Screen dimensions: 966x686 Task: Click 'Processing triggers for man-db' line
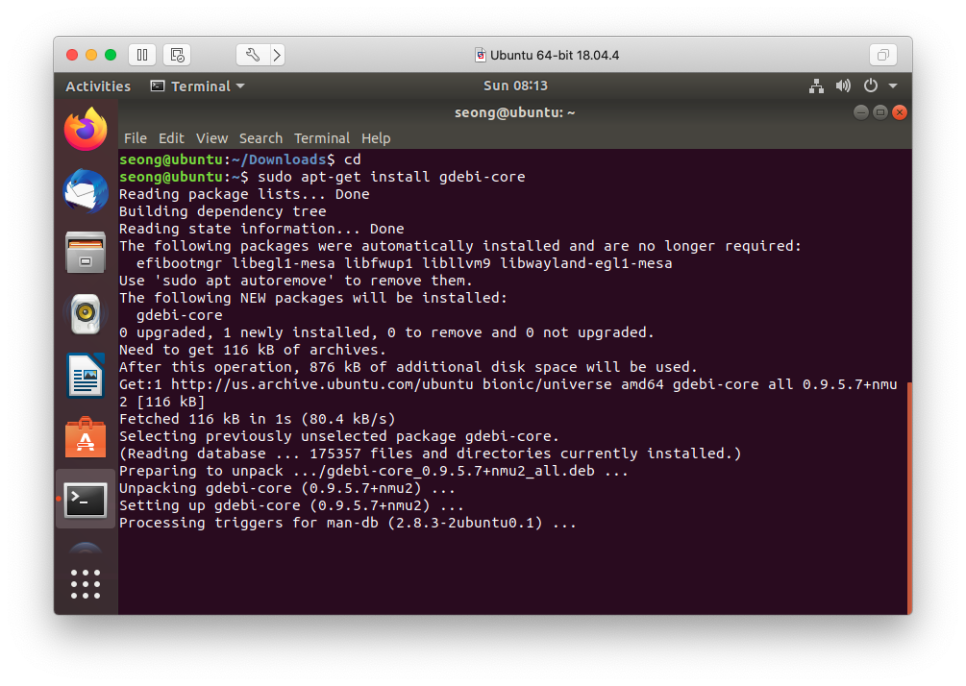point(347,523)
